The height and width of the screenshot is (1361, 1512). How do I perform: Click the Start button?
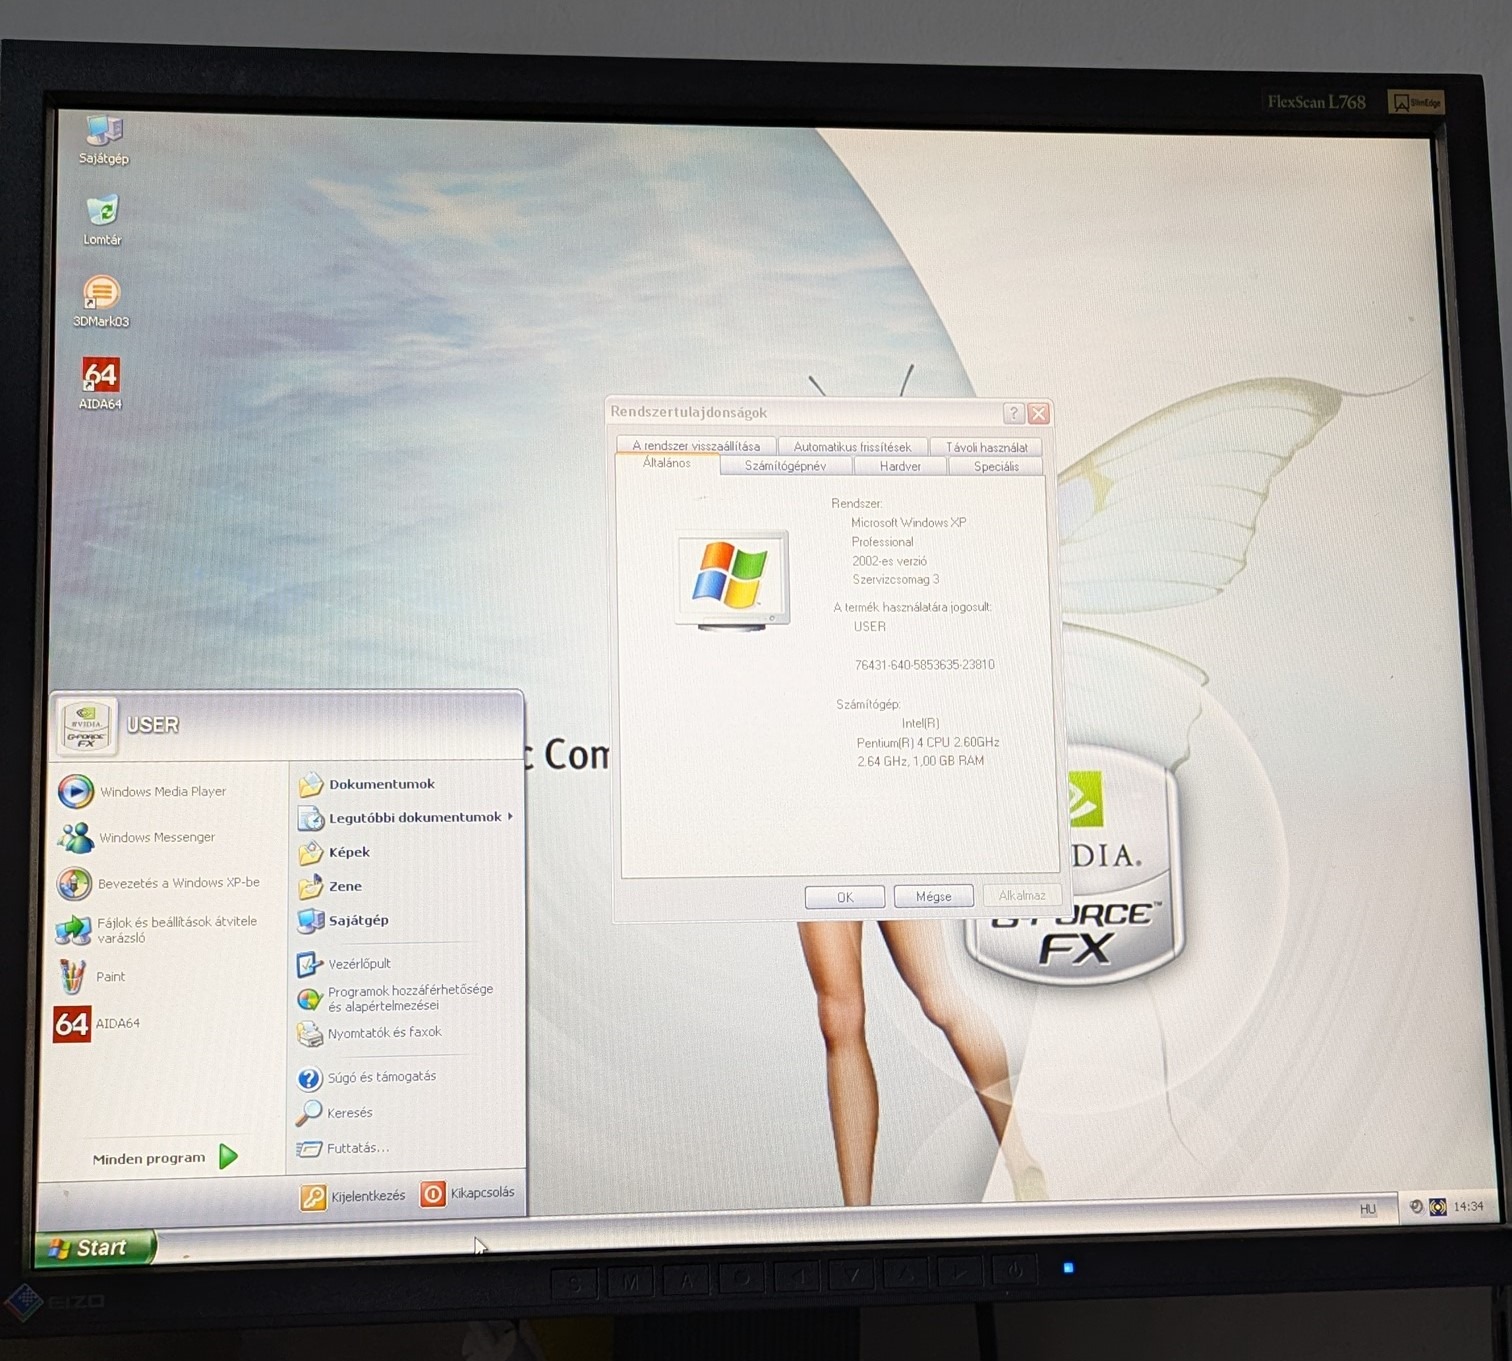[94, 1248]
